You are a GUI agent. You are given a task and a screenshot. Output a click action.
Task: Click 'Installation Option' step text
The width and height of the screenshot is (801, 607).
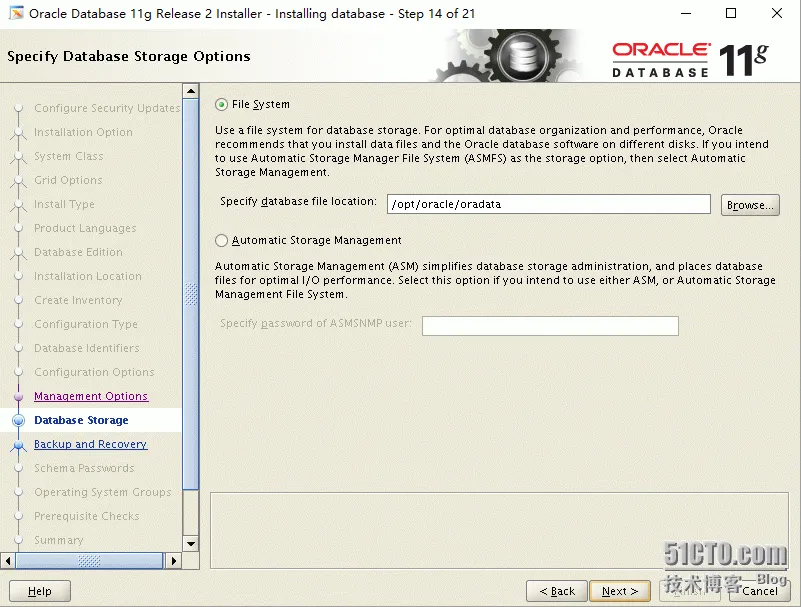tap(83, 132)
